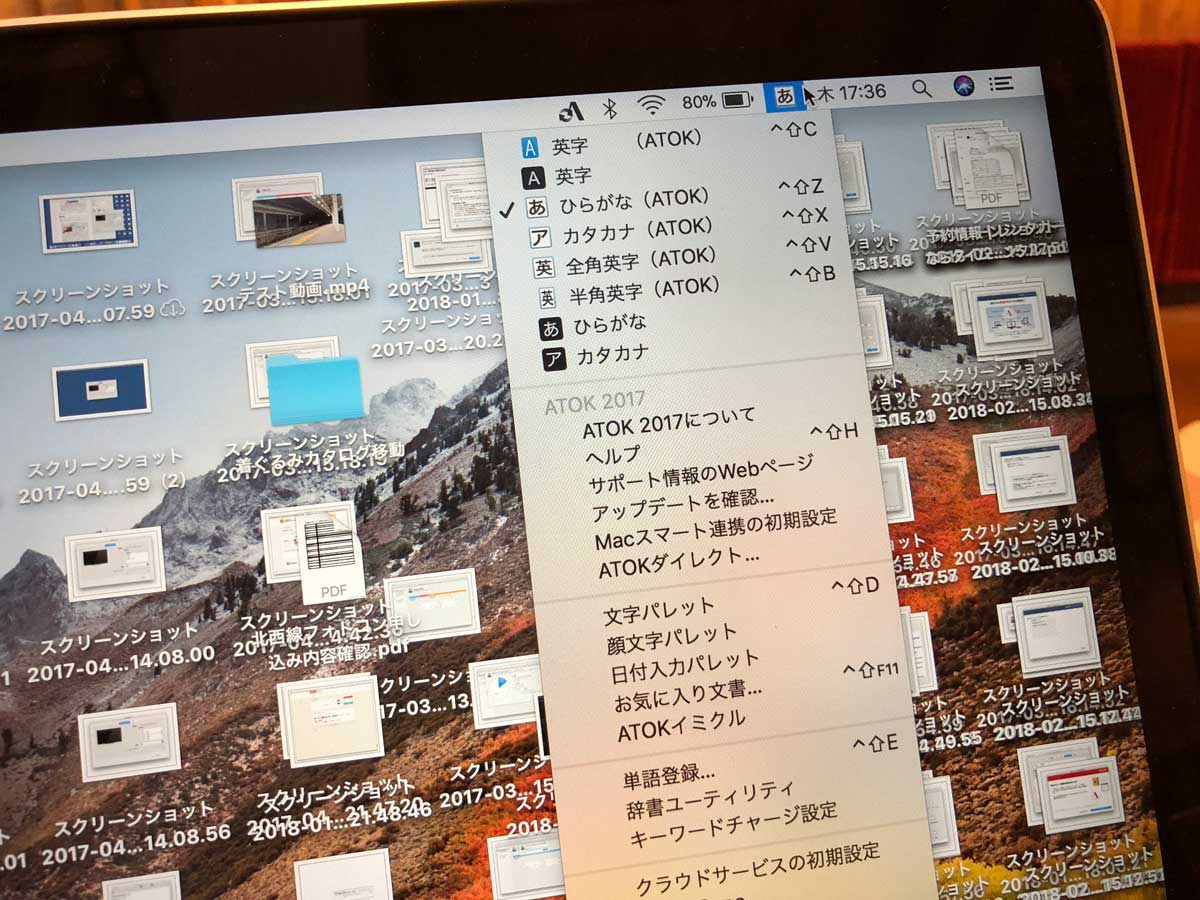The width and height of the screenshot is (1200, 900).
Task: Select screenshot 2017-04...14.08.00 thumbnail
Action: point(115,563)
